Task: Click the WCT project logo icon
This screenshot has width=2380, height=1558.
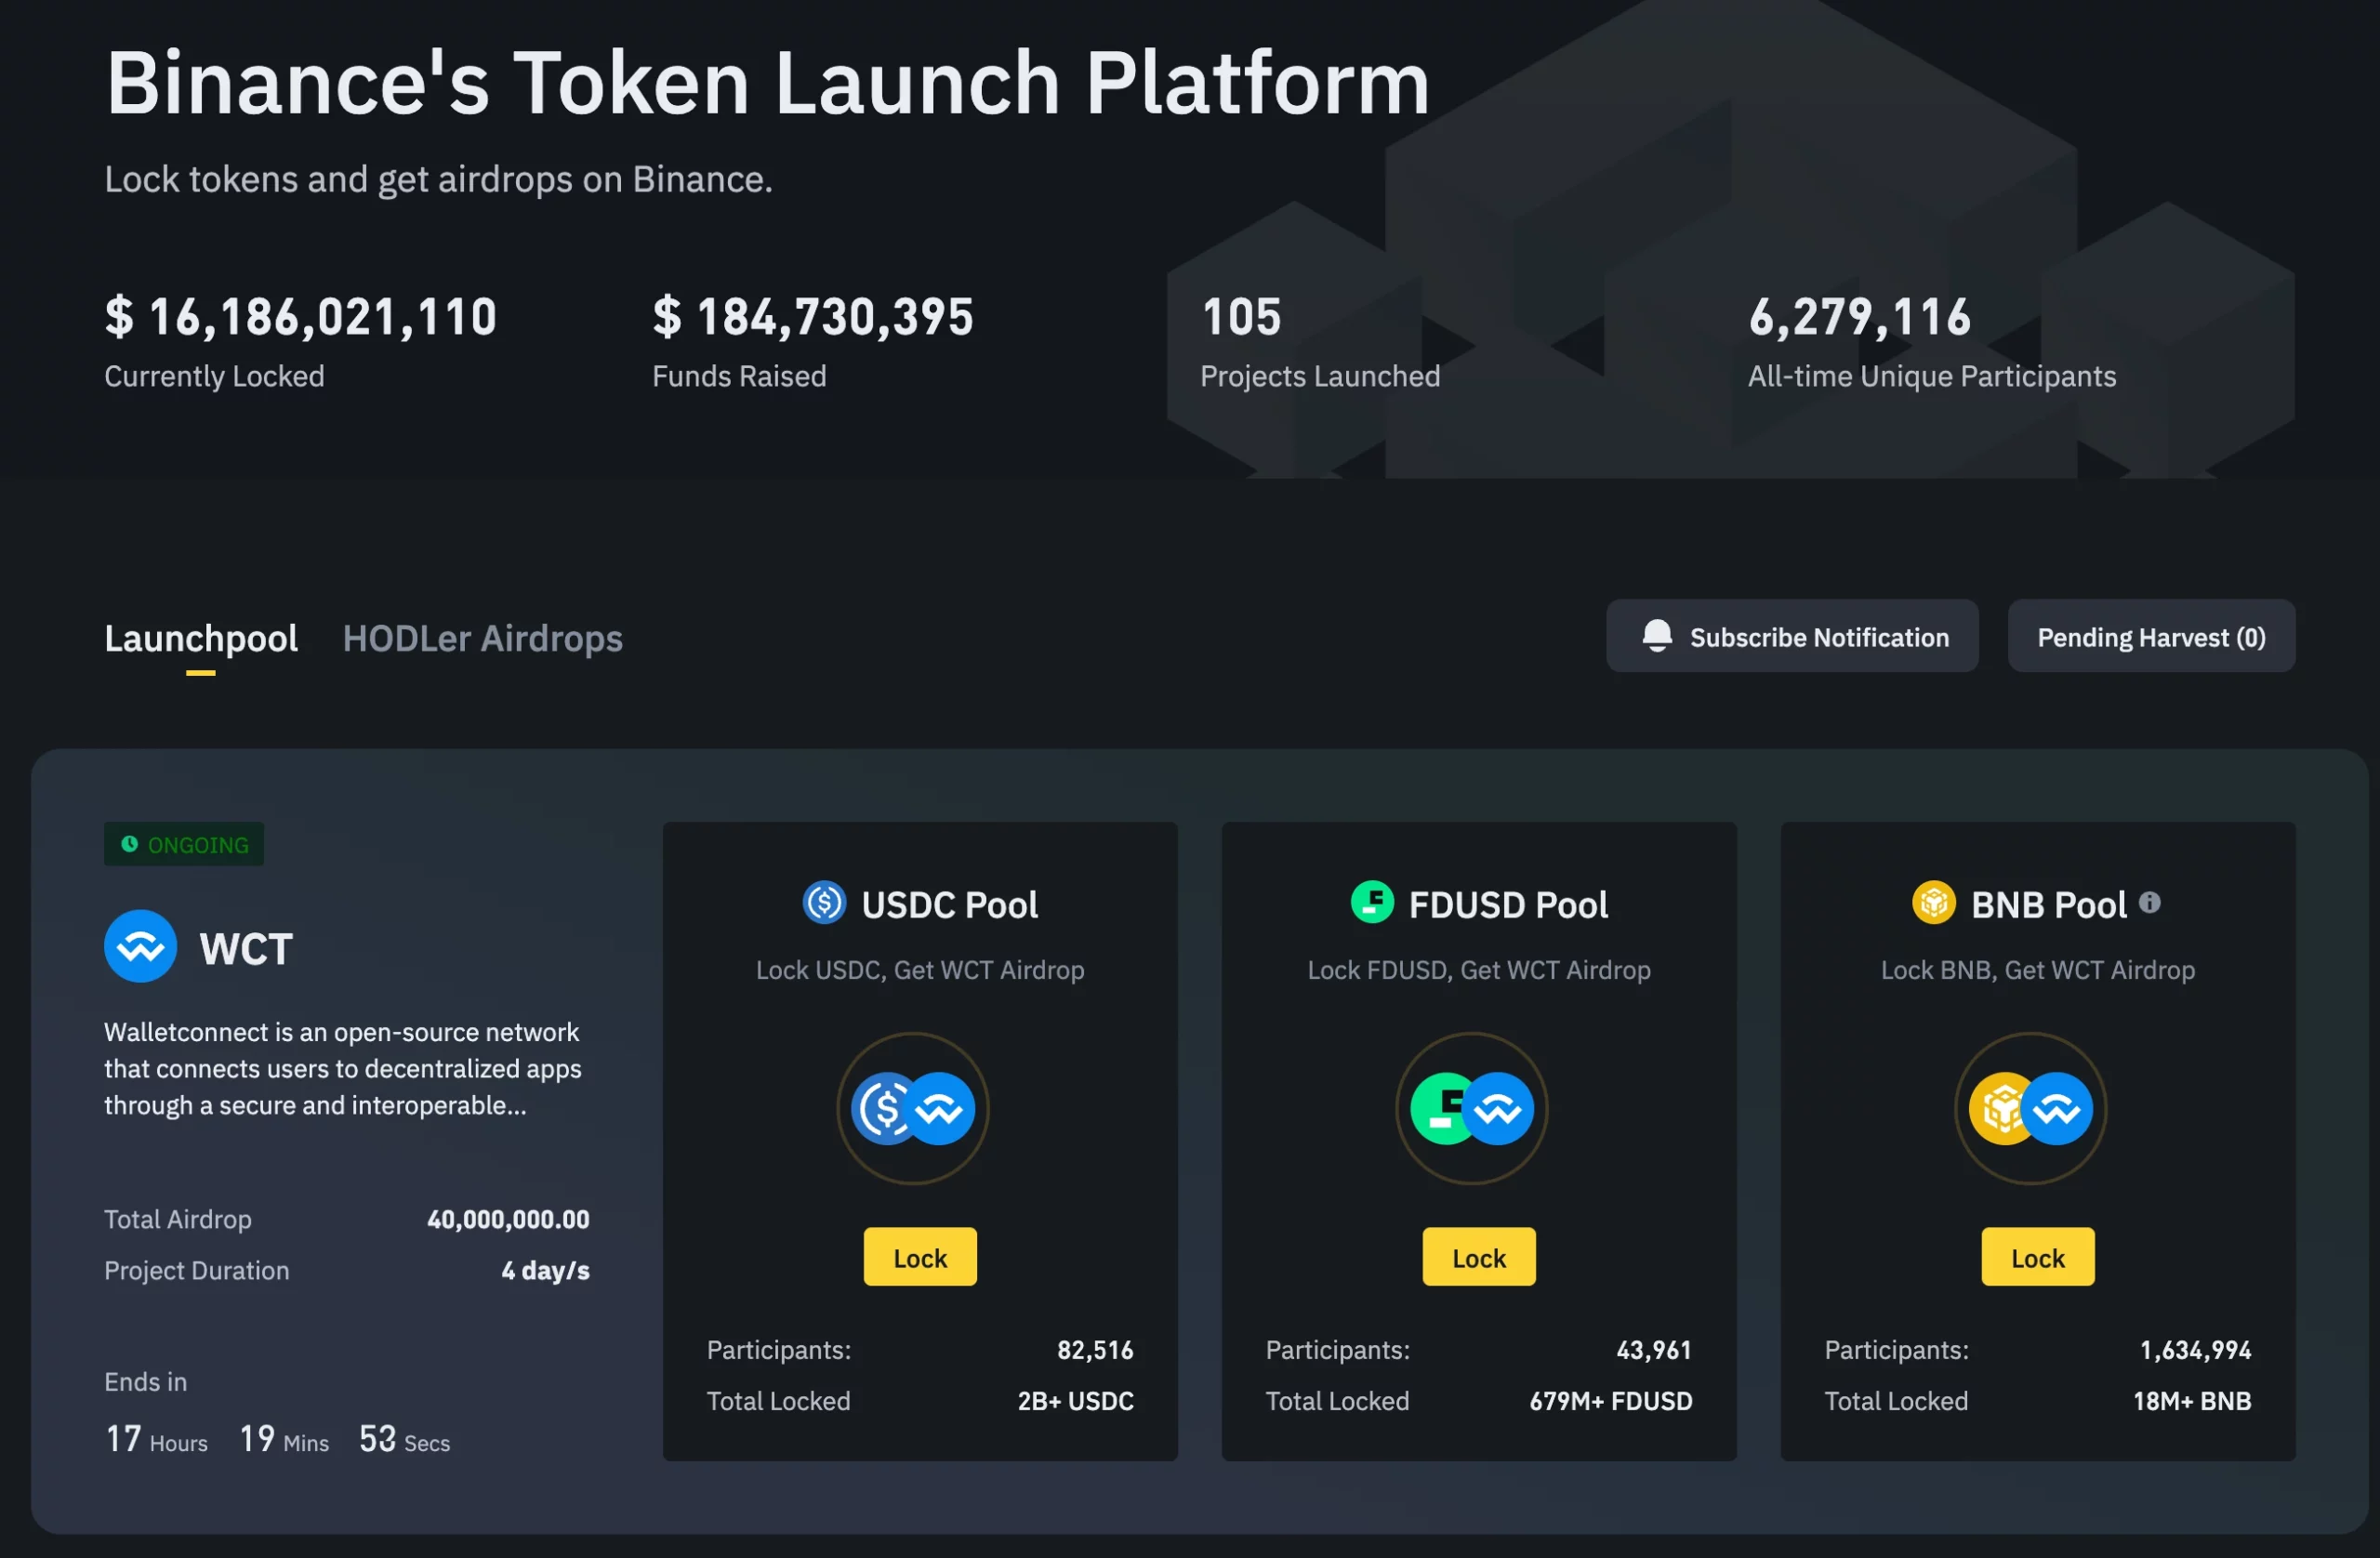Action: [141, 946]
